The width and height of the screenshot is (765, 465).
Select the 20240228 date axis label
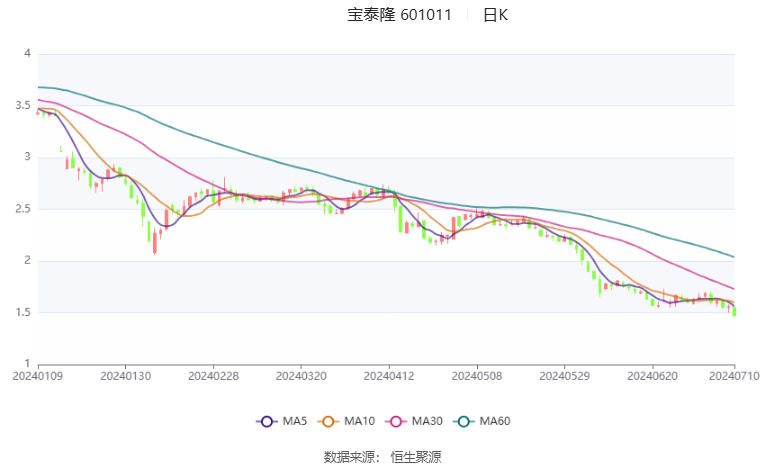(213, 376)
